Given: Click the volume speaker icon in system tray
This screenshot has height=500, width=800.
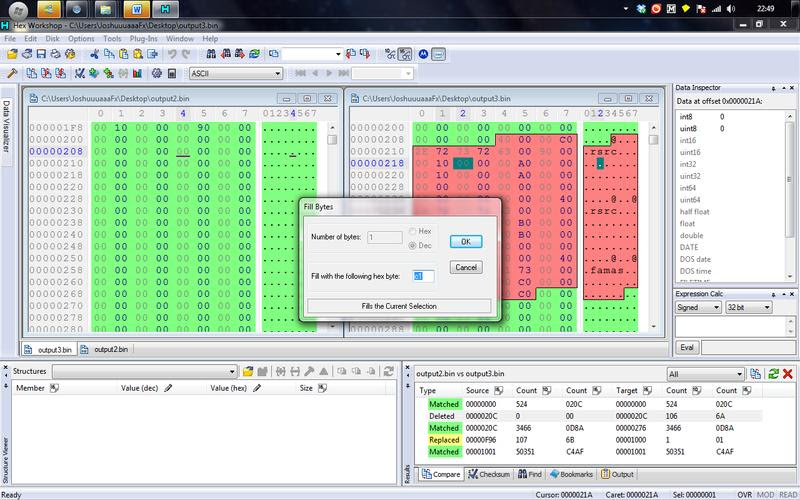Looking at the screenshot, I should 731,9.
